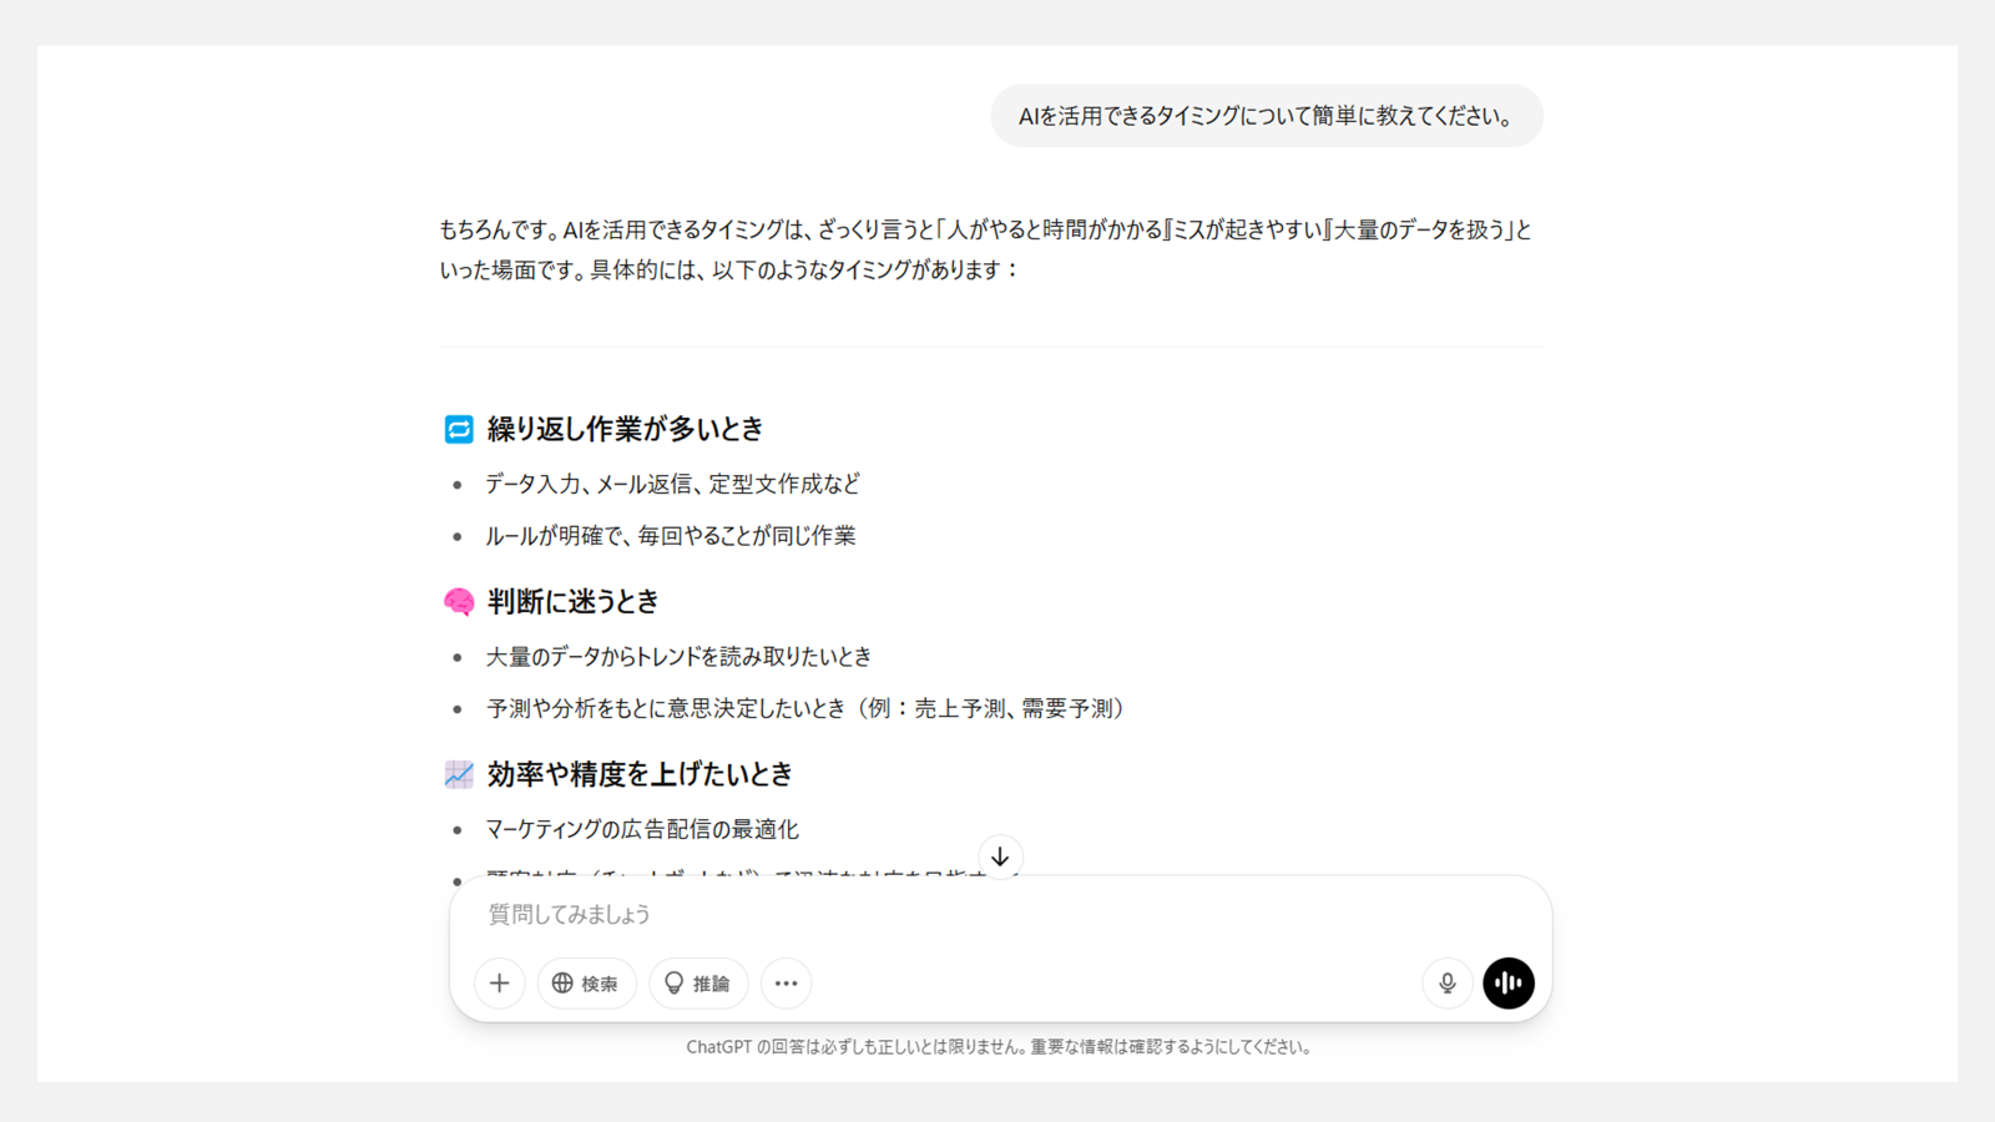Click the pink brain emoji icon
This screenshot has height=1122, width=1995.
pyautogui.click(x=459, y=602)
